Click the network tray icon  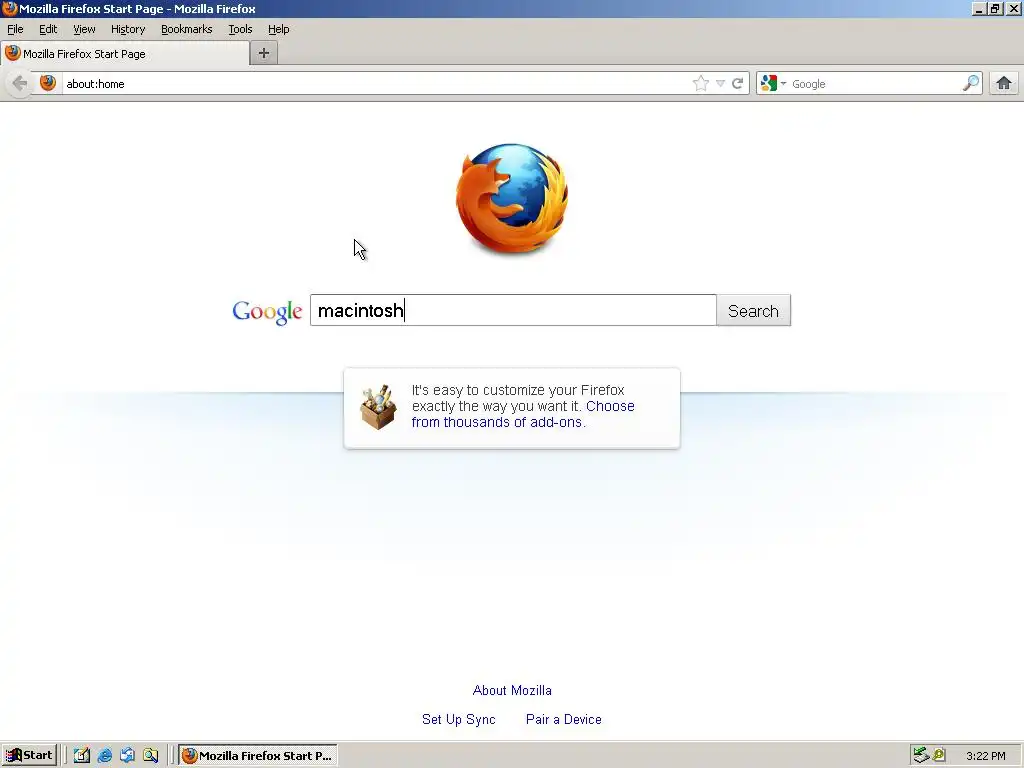(921, 755)
